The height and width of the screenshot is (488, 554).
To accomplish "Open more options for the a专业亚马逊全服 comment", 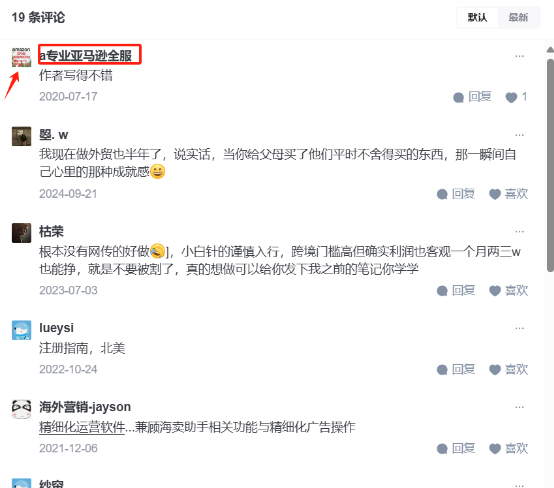I will point(519,56).
